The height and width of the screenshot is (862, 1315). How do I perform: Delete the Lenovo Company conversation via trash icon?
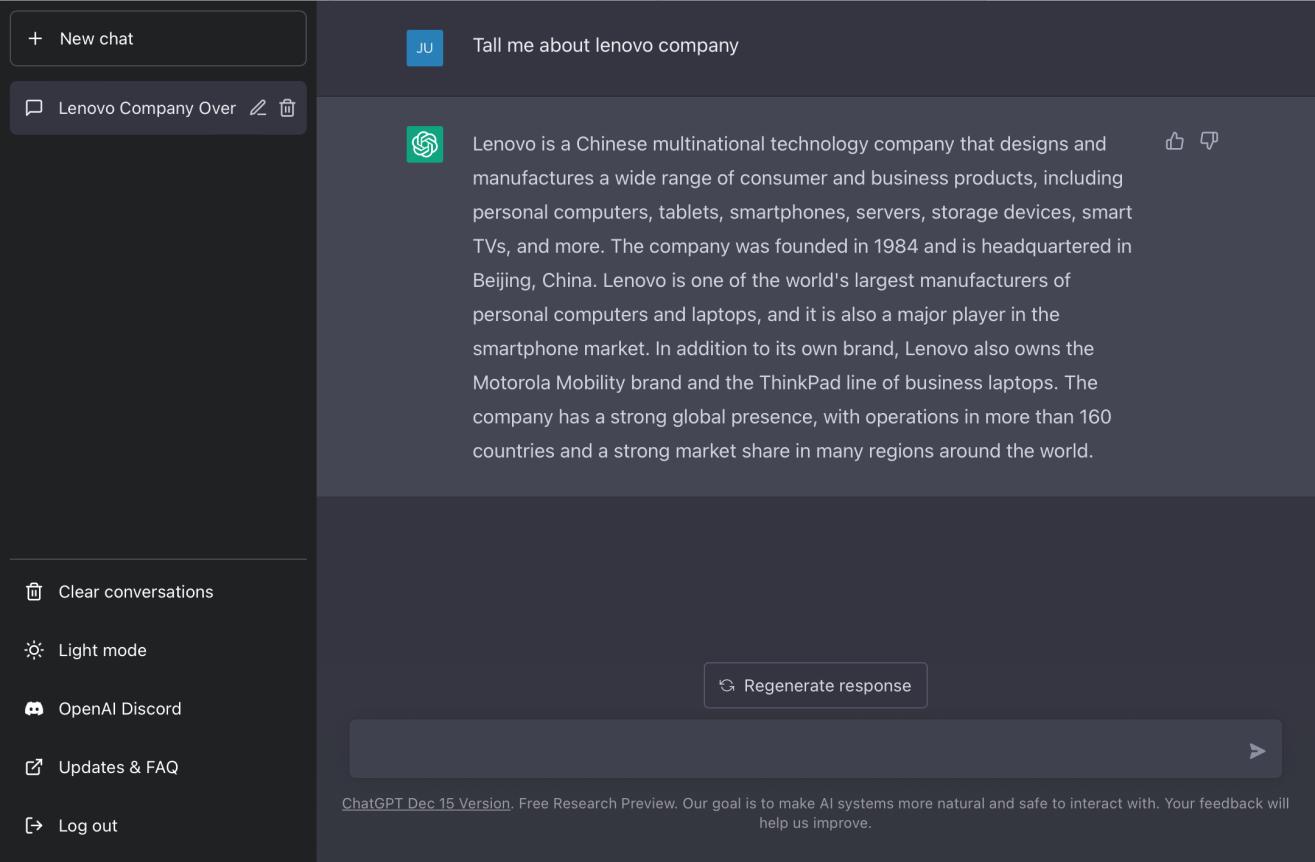pyautogui.click(x=287, y=108)
